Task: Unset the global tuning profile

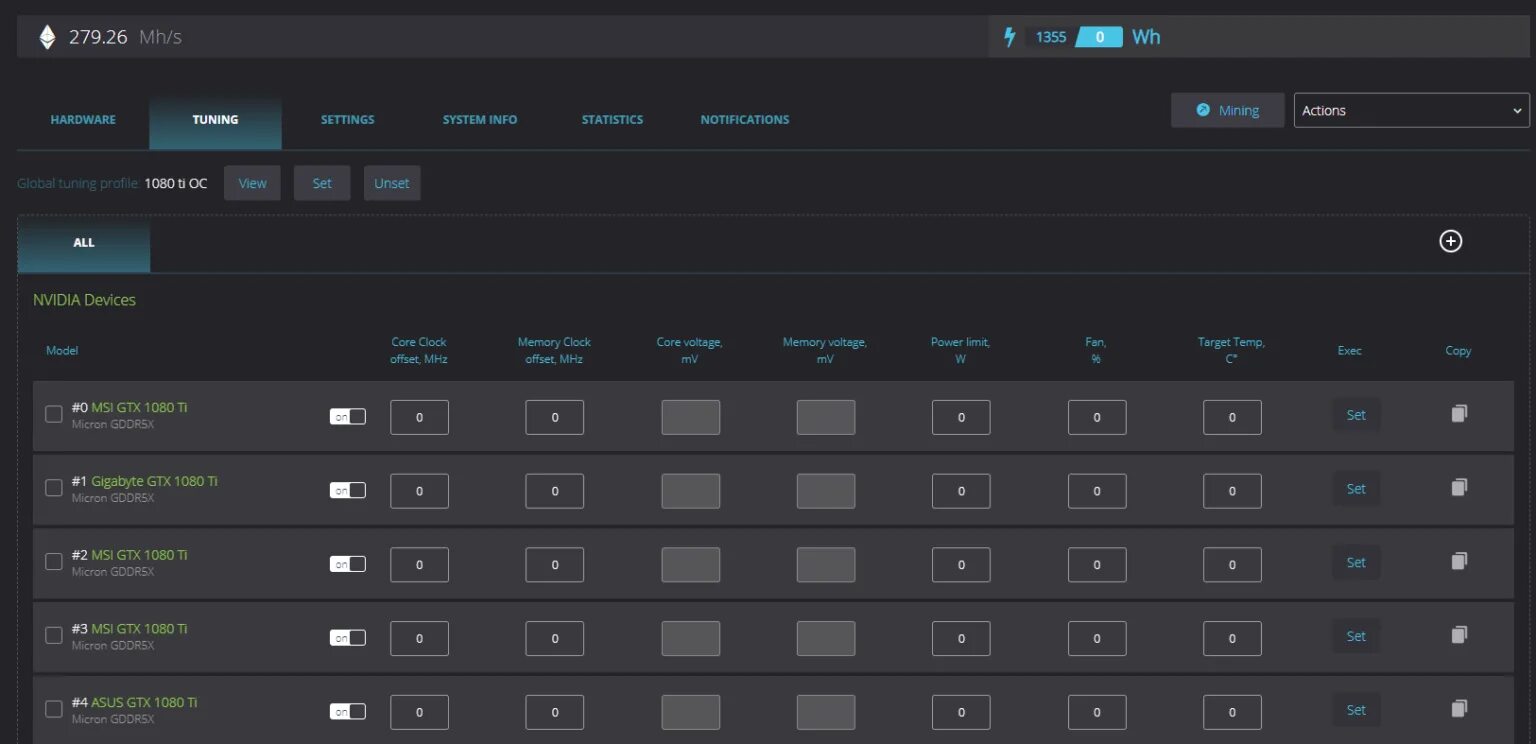Action: (x=392, y=183)
